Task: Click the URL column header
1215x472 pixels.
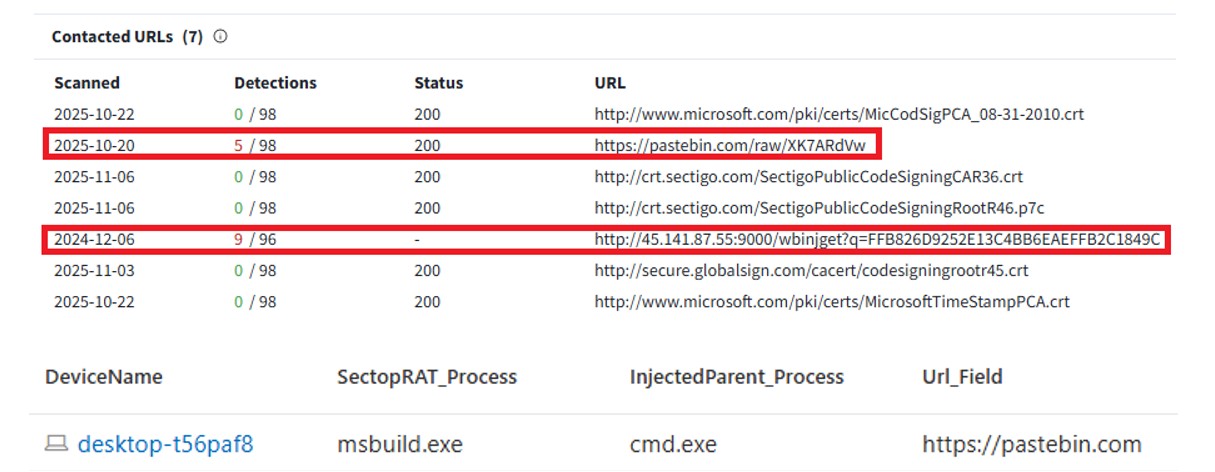Action: (x=610, y=83)
